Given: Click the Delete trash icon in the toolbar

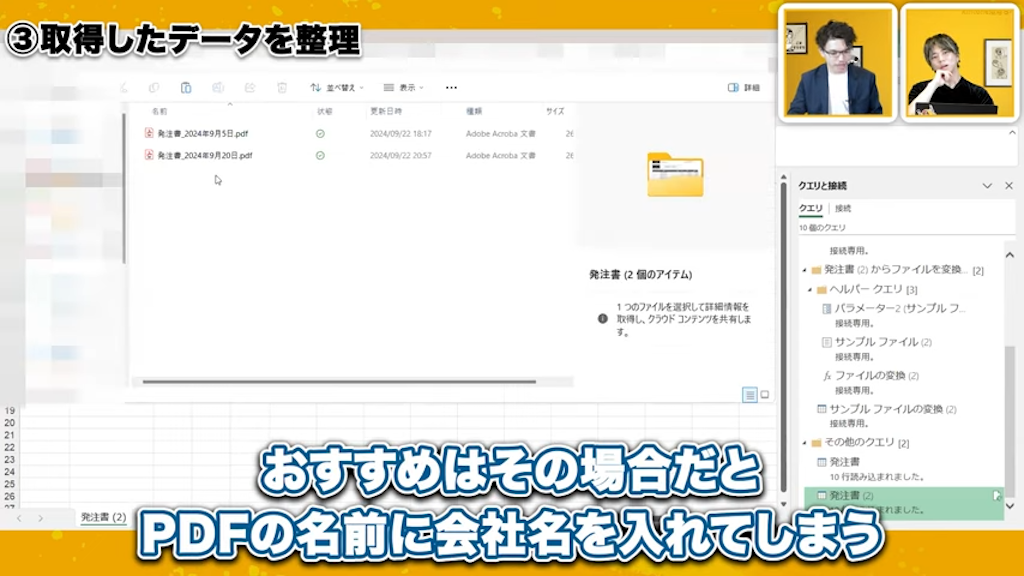Looking at the screenshot, I should pos(283,88).
